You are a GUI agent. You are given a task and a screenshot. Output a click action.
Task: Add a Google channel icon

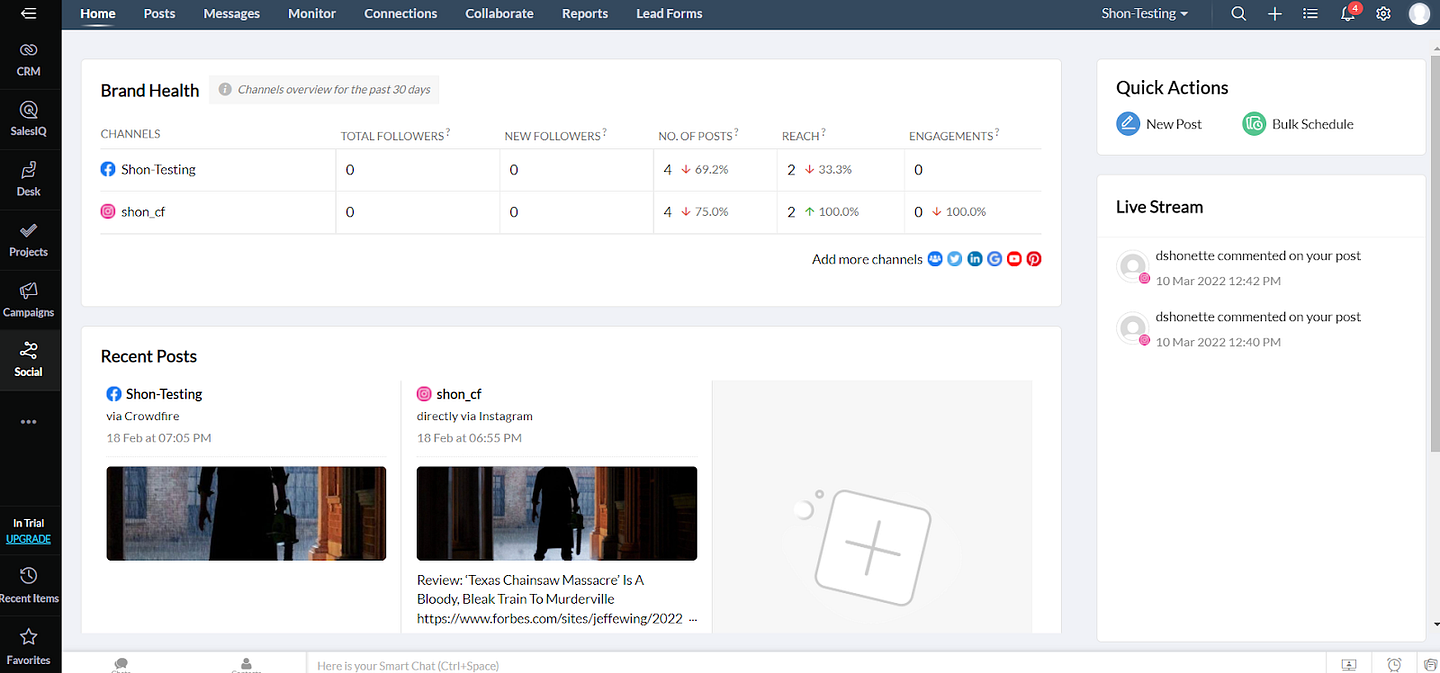point(994,259)
